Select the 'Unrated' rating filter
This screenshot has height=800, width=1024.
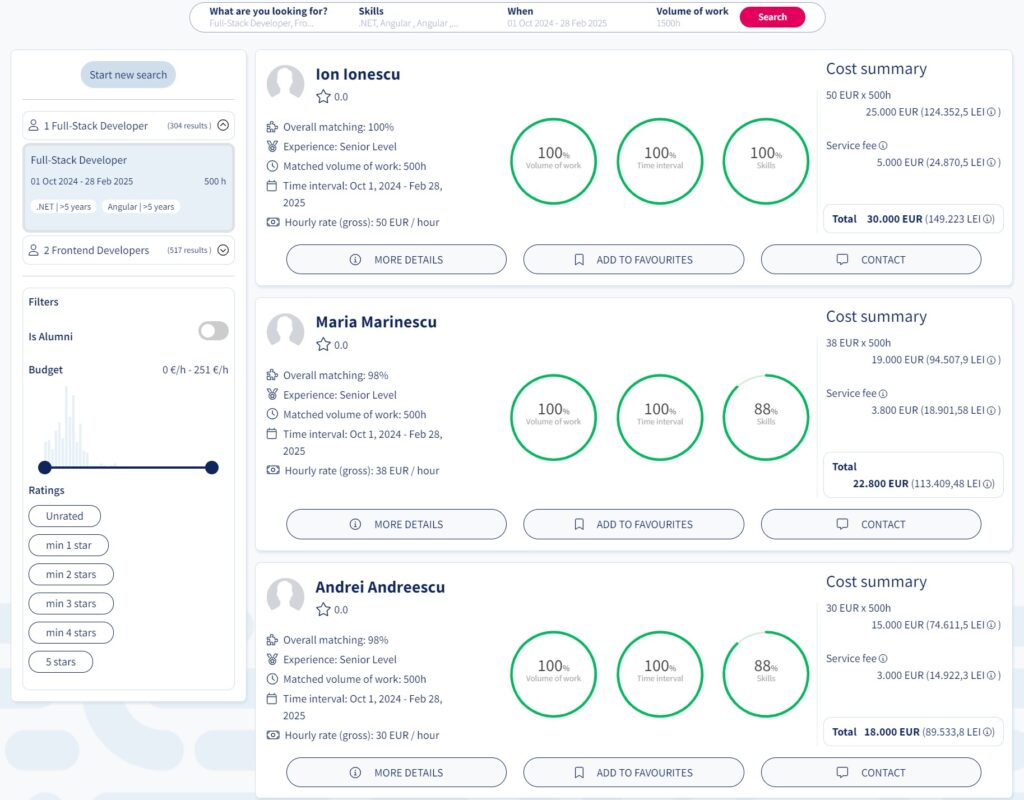(65, 516)
